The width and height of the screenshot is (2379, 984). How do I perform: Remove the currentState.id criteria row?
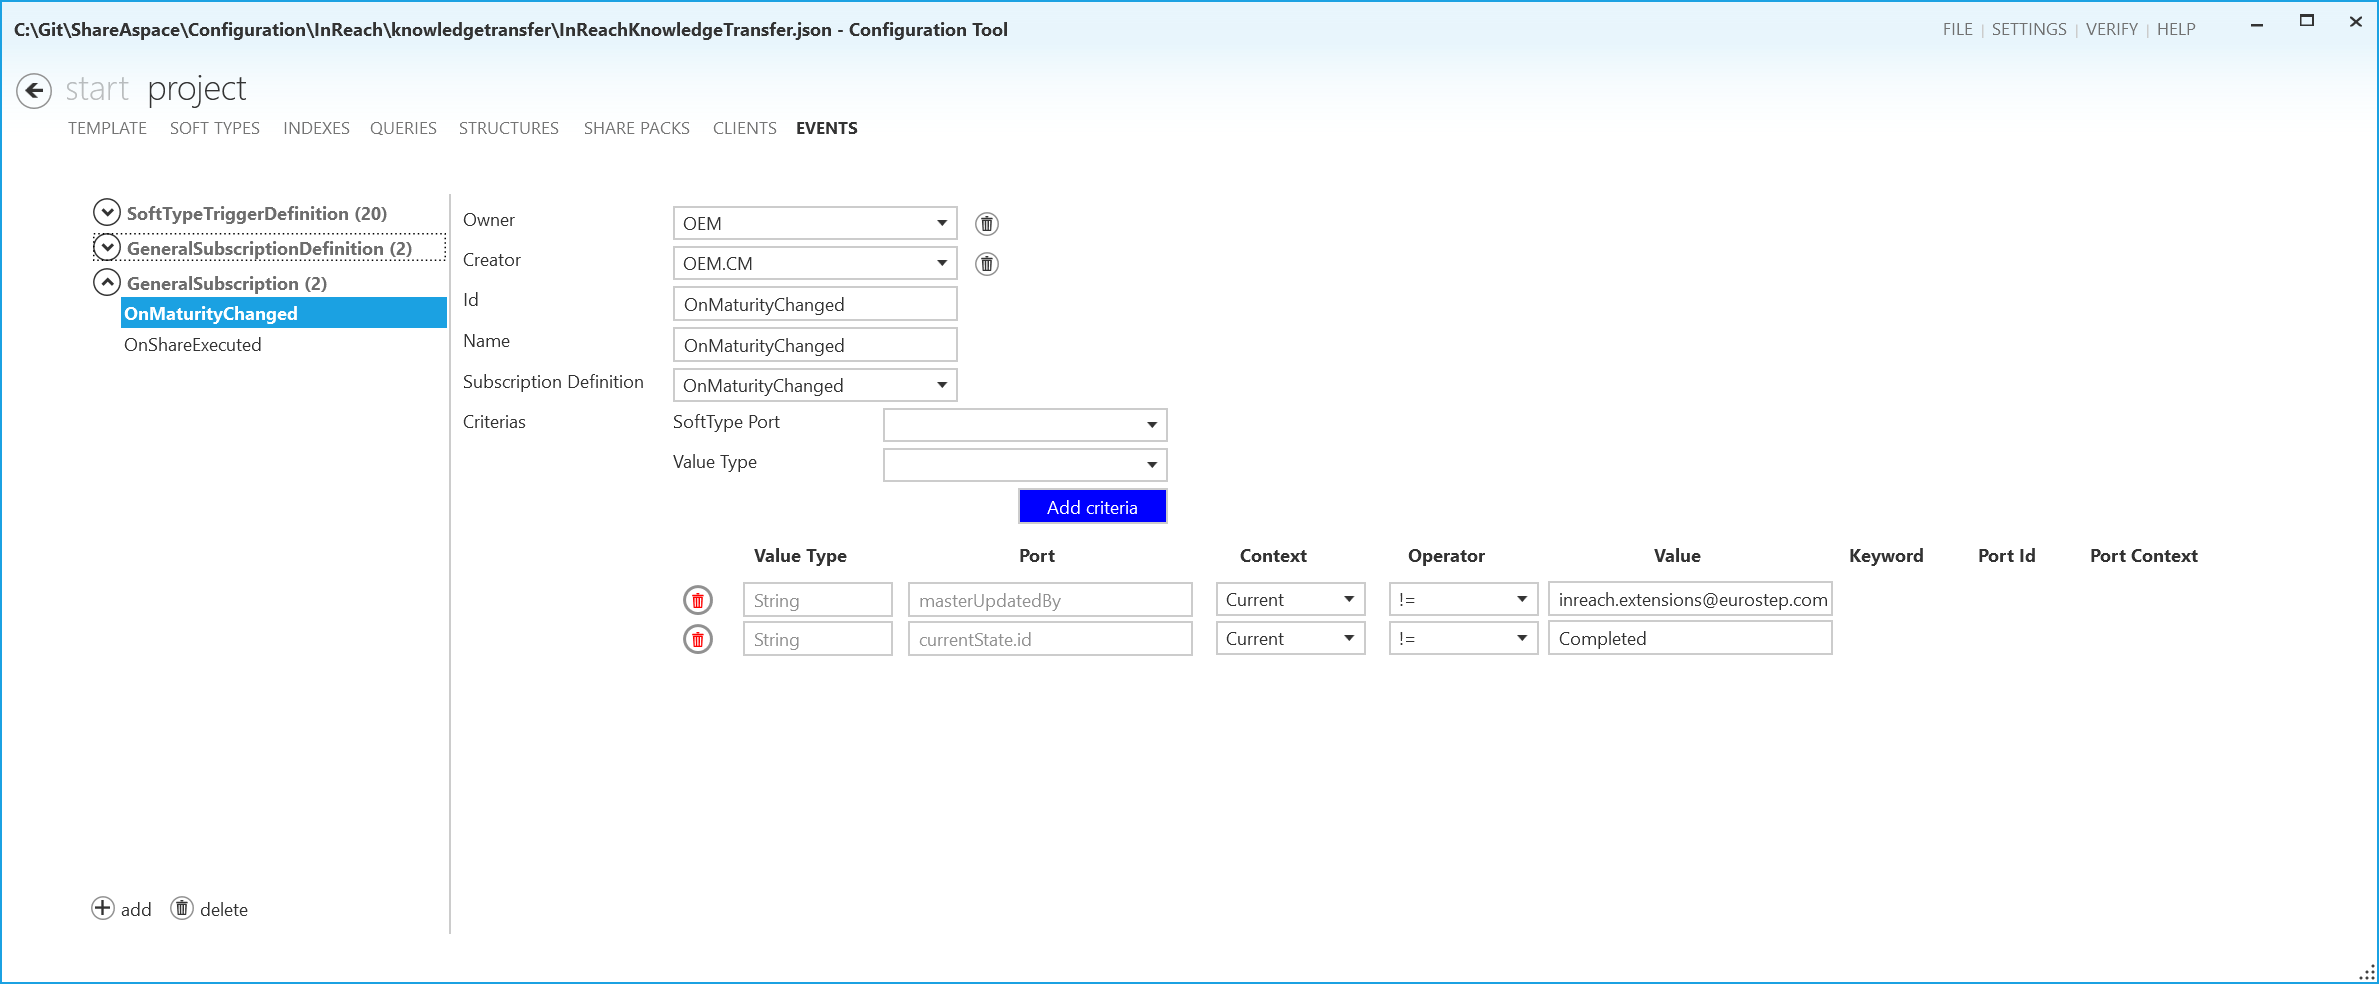(x=697, y=639)
